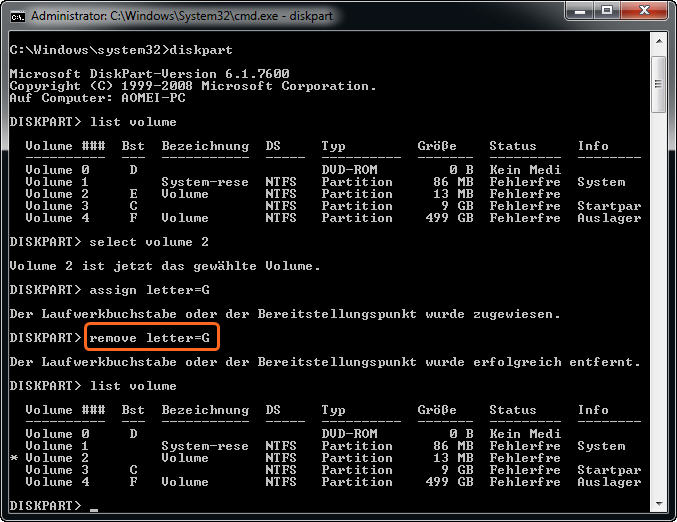Click the cursor at the last DISKPART prompt
The width and height of the screenshot is (677, 522).
tap(93, 507)
